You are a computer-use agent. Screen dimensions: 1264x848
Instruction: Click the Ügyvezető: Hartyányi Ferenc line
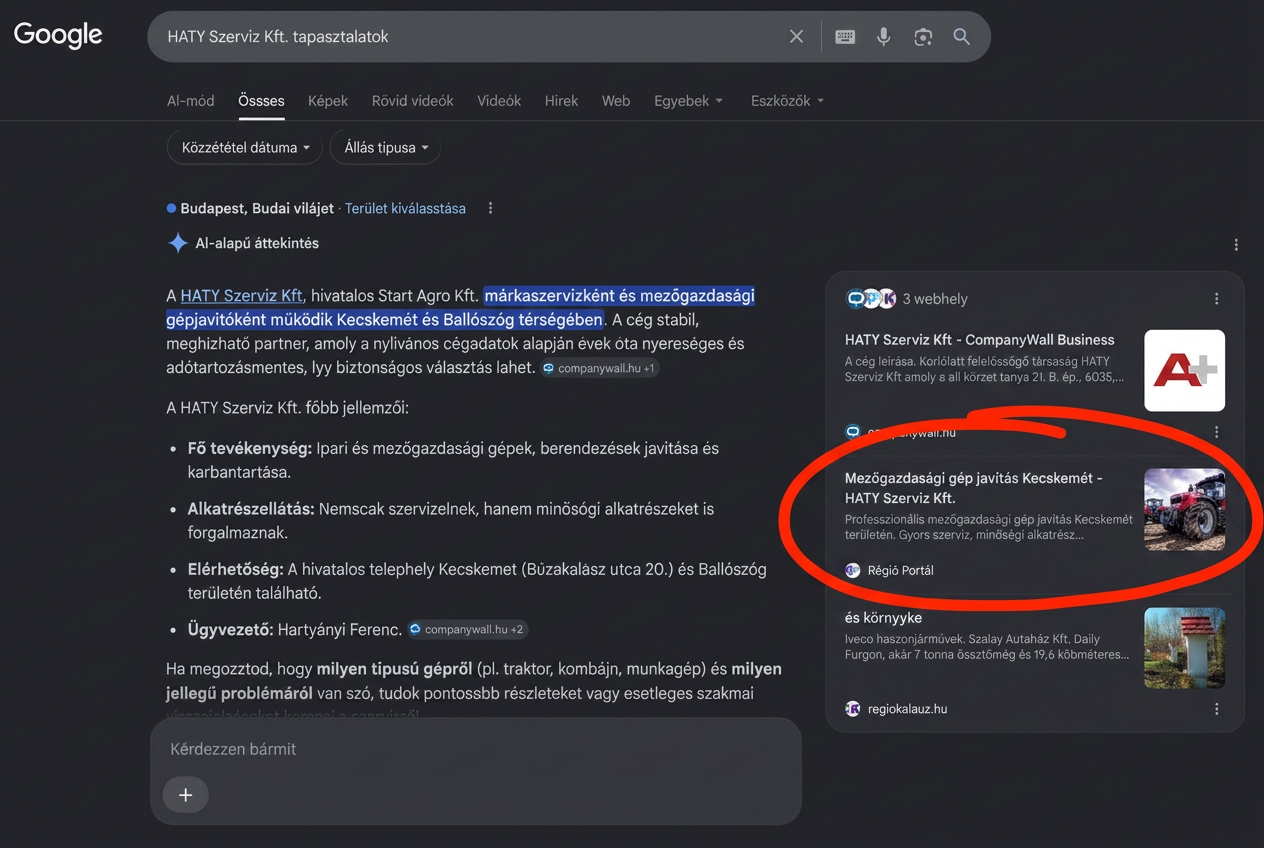(295, 630)
